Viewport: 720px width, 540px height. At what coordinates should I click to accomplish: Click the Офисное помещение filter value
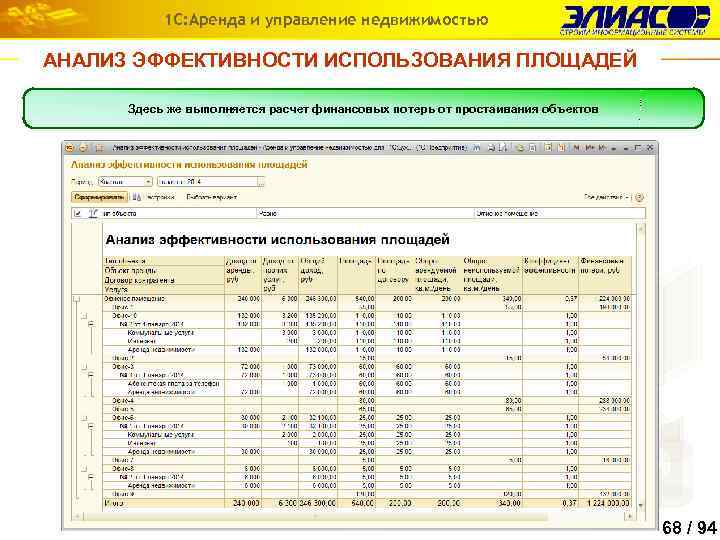pos(559,214)
